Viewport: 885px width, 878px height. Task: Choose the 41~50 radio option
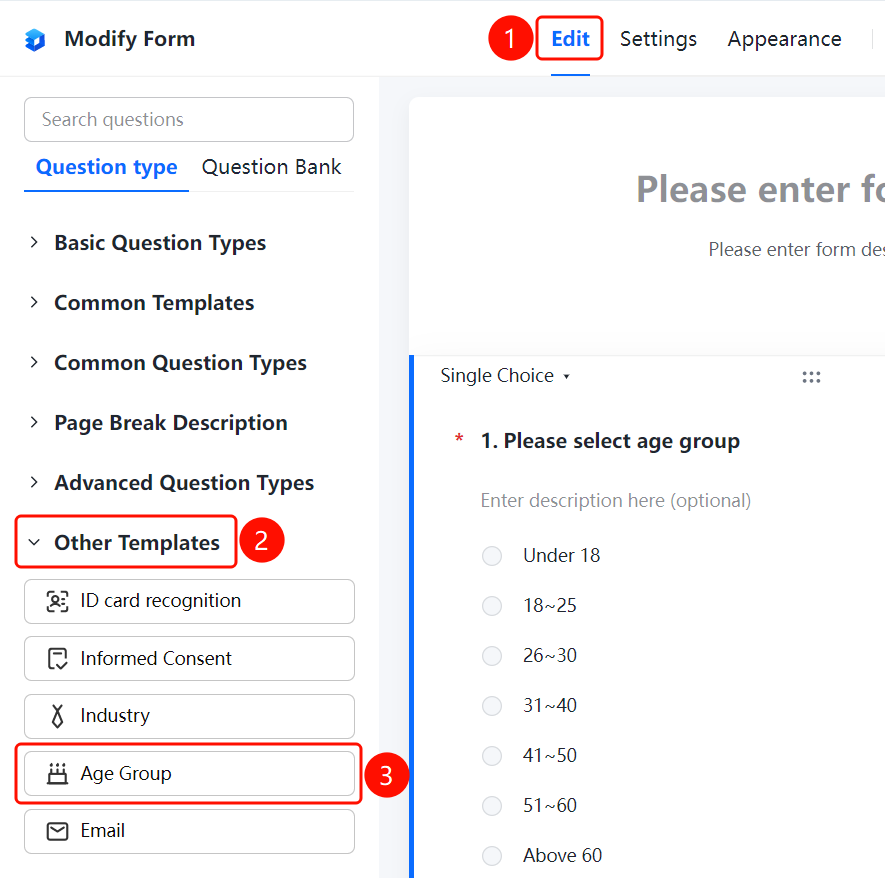coord(492,756)
